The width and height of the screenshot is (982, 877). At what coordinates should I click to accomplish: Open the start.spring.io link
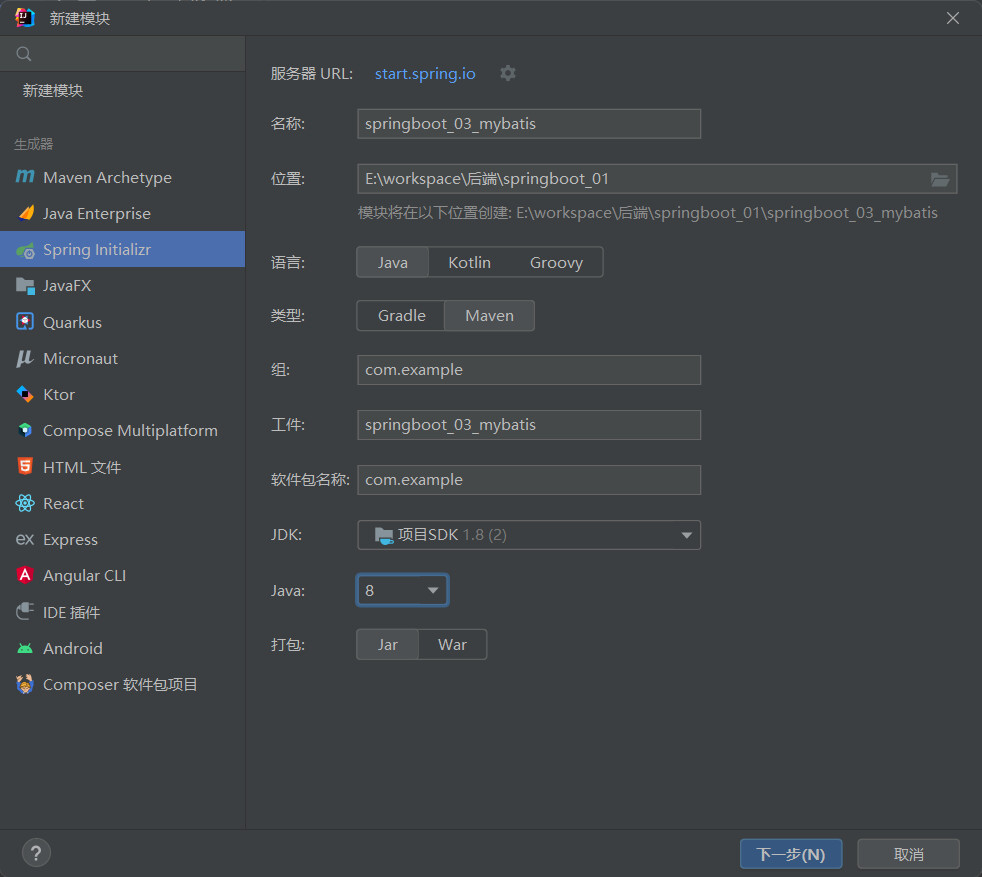(x=425, y=73)
